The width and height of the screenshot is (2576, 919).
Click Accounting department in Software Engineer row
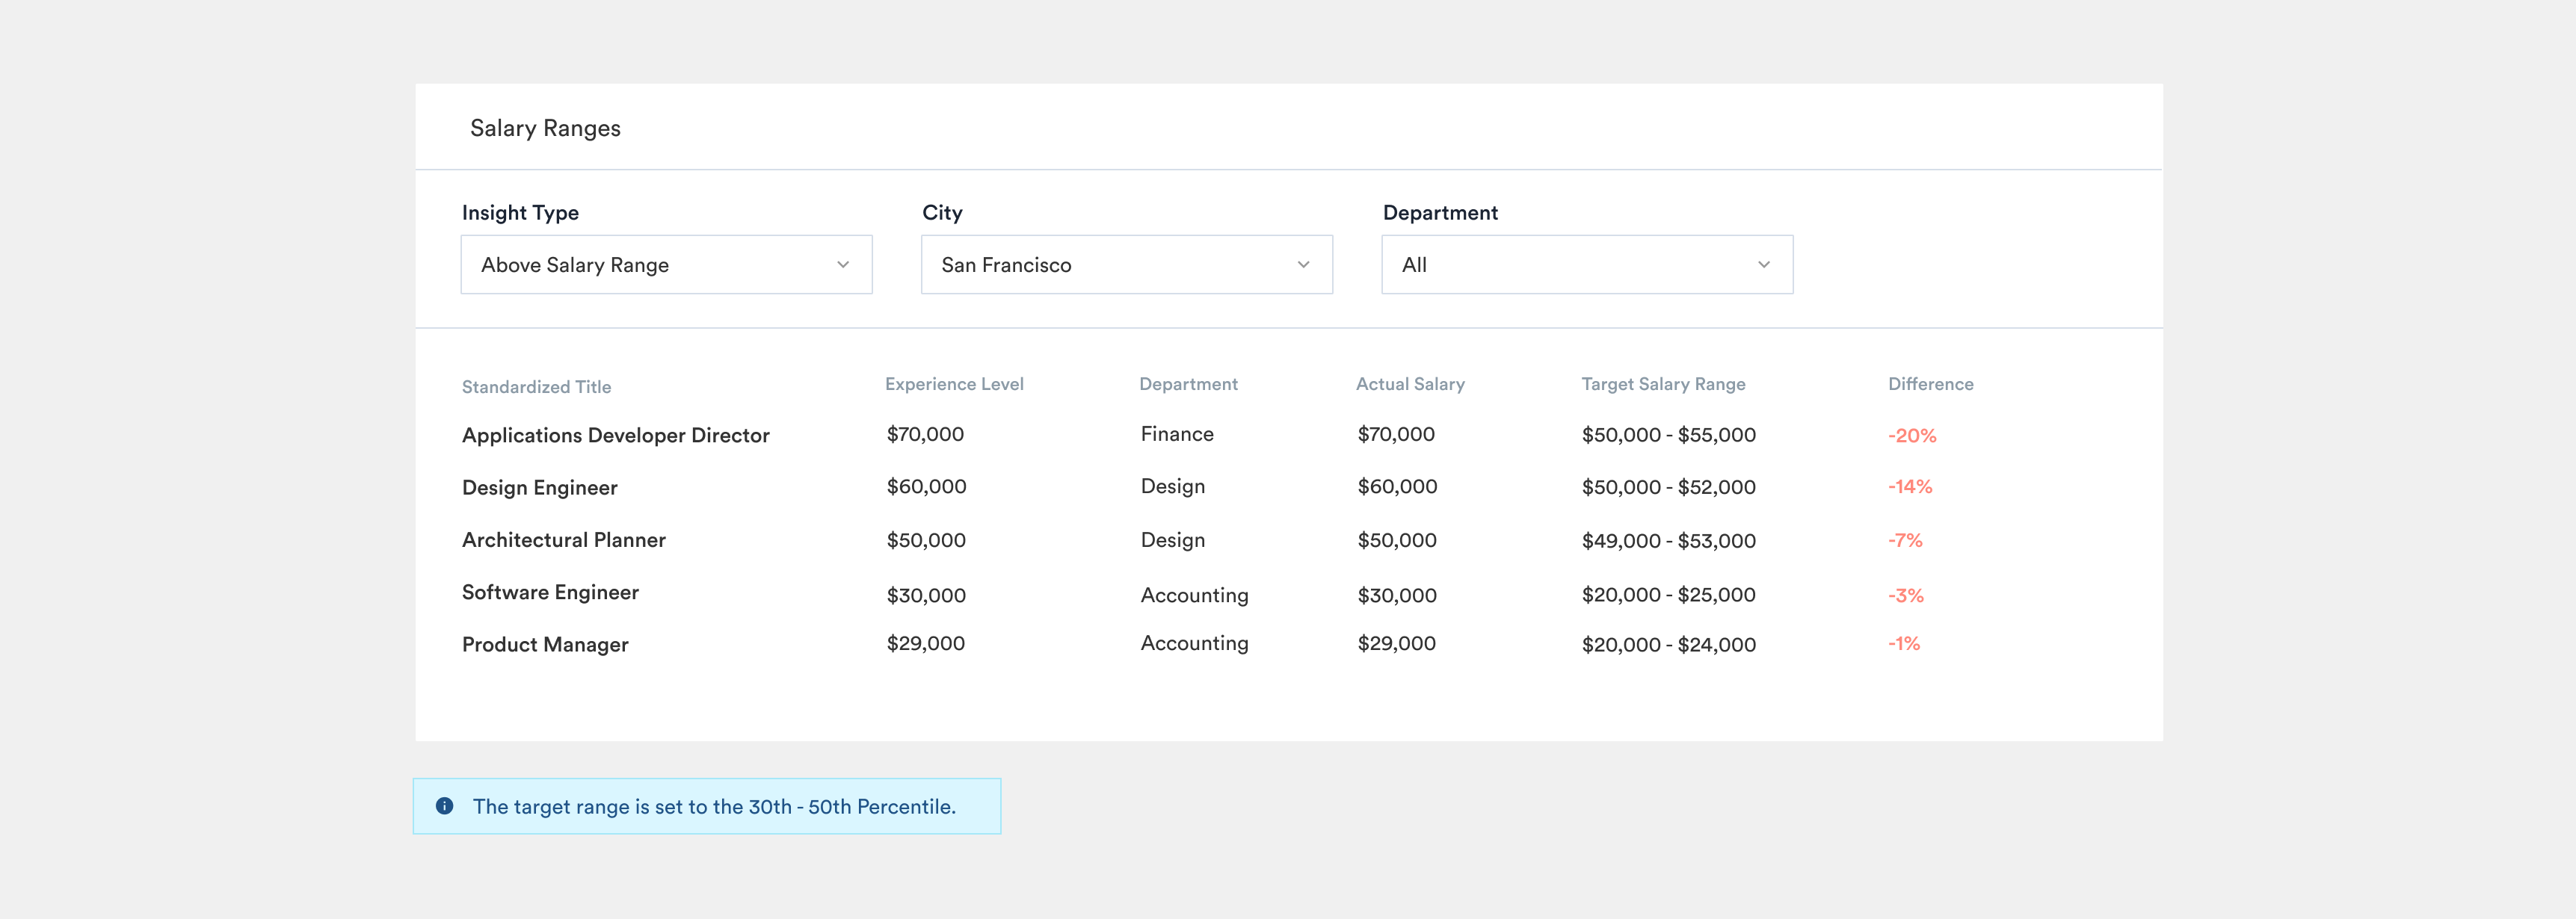[1194, 596]
